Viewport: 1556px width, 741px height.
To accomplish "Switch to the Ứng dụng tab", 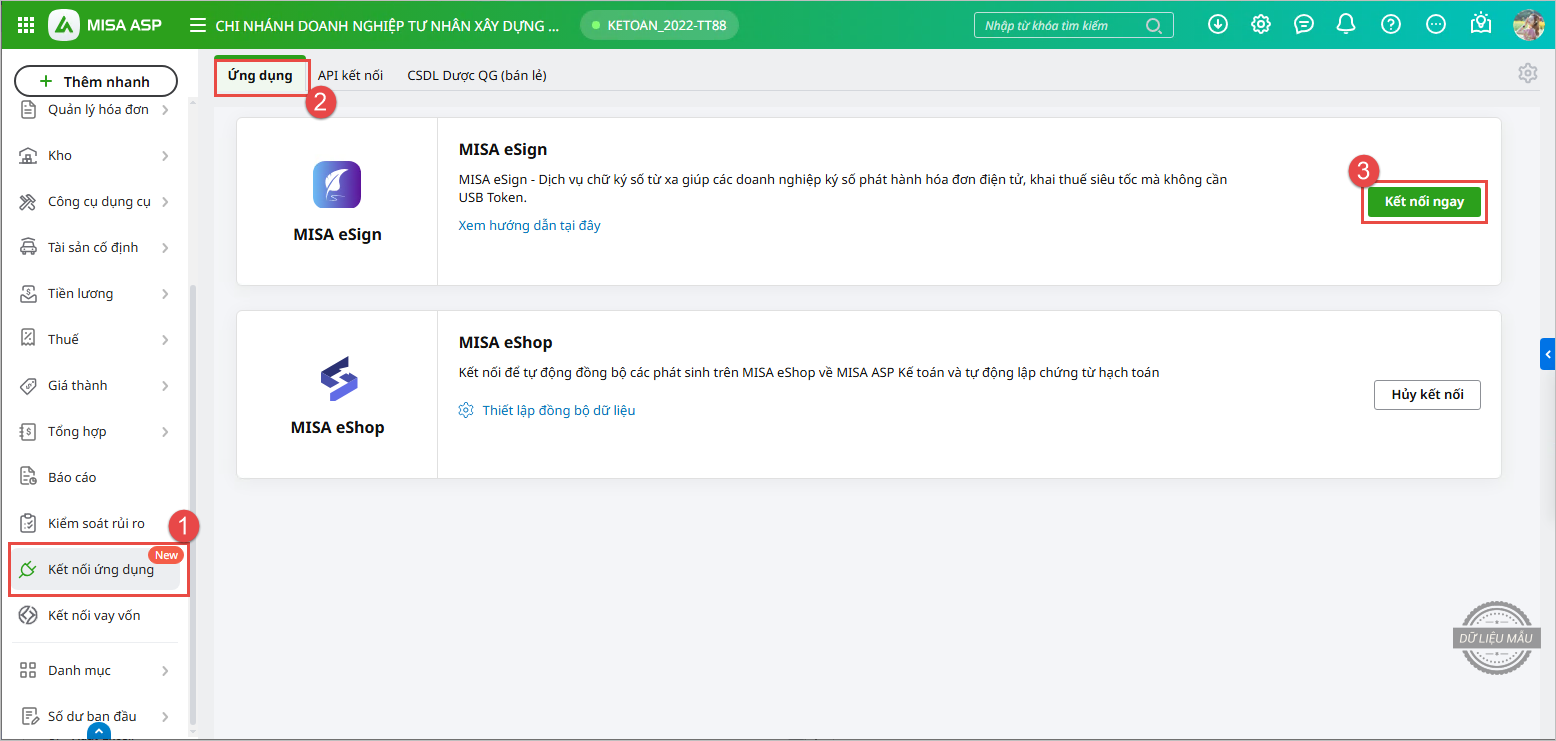I will (x=260, y=75).
